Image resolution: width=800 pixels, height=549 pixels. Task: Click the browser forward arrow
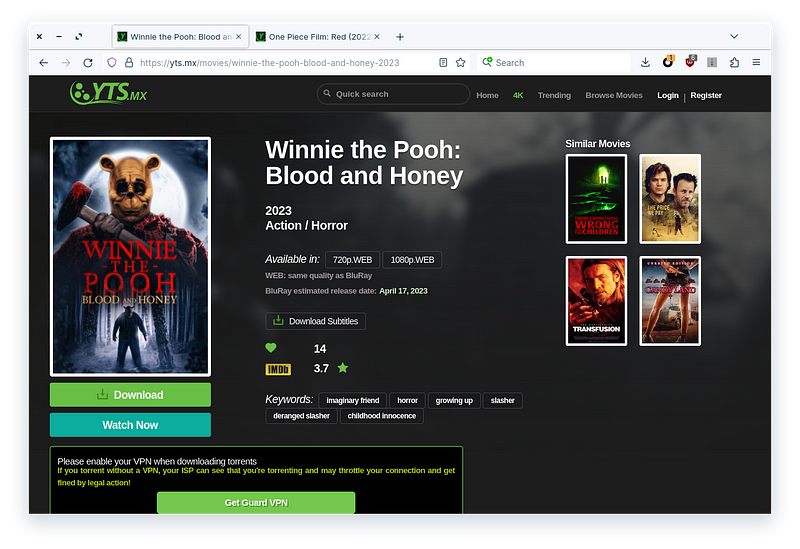[x=66, y=63]
